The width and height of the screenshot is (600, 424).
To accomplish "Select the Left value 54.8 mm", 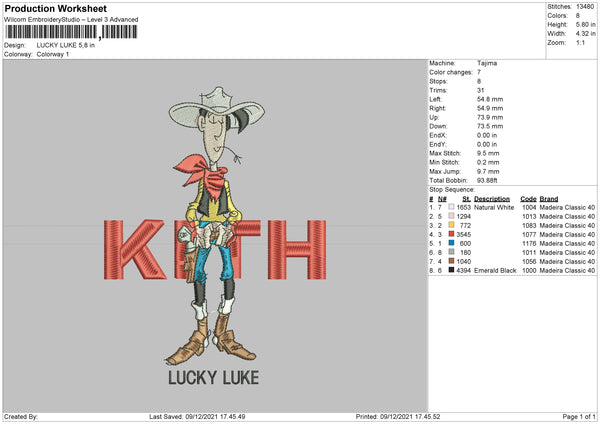I will [x=490, y=99].
